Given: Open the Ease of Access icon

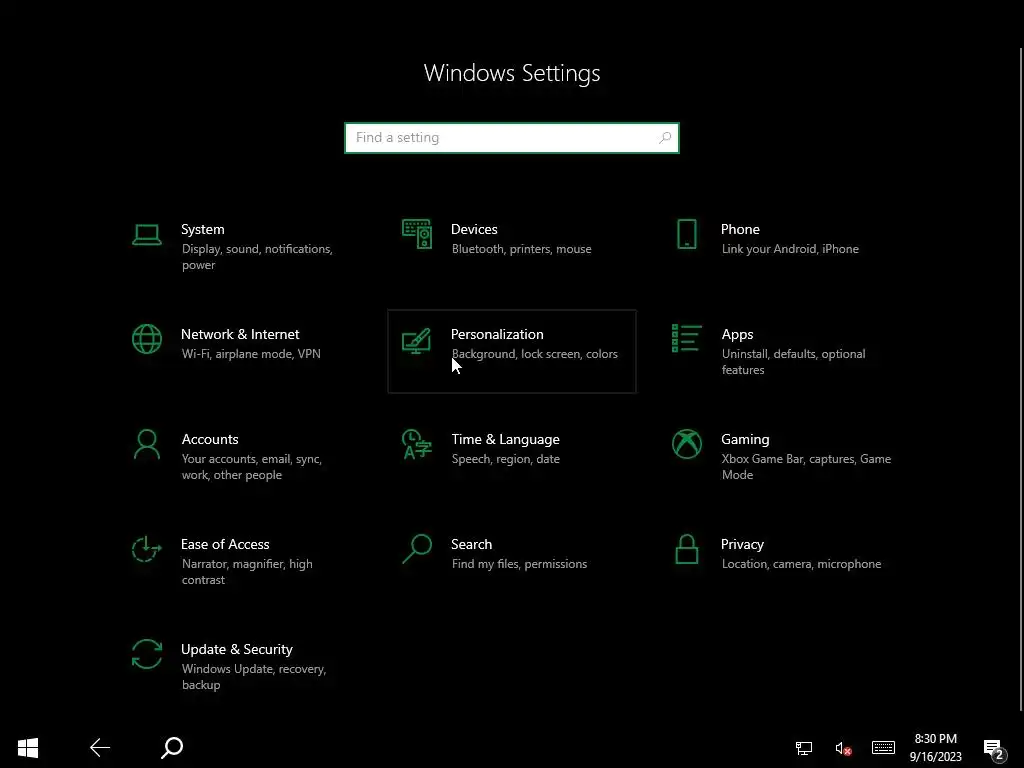Looking at the screenshot, I should click(146, 549).
